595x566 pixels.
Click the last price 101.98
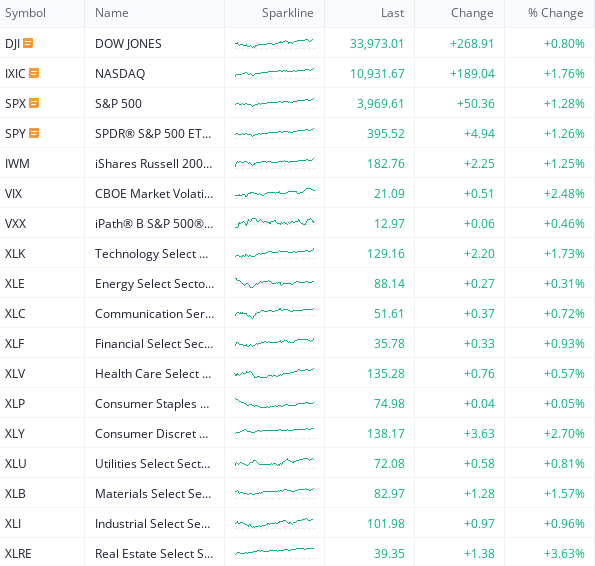[386, 523]
